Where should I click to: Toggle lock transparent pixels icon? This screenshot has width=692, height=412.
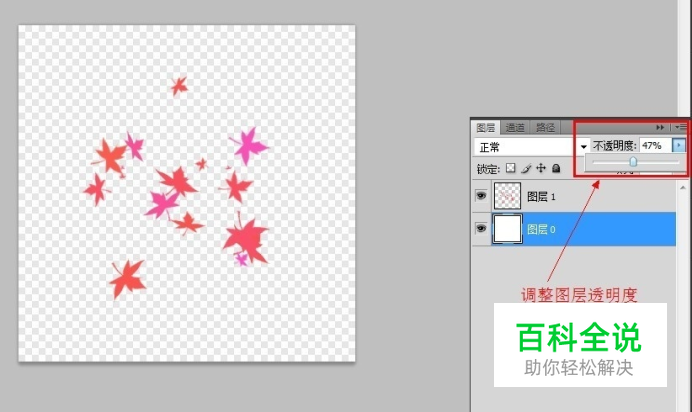511,168
